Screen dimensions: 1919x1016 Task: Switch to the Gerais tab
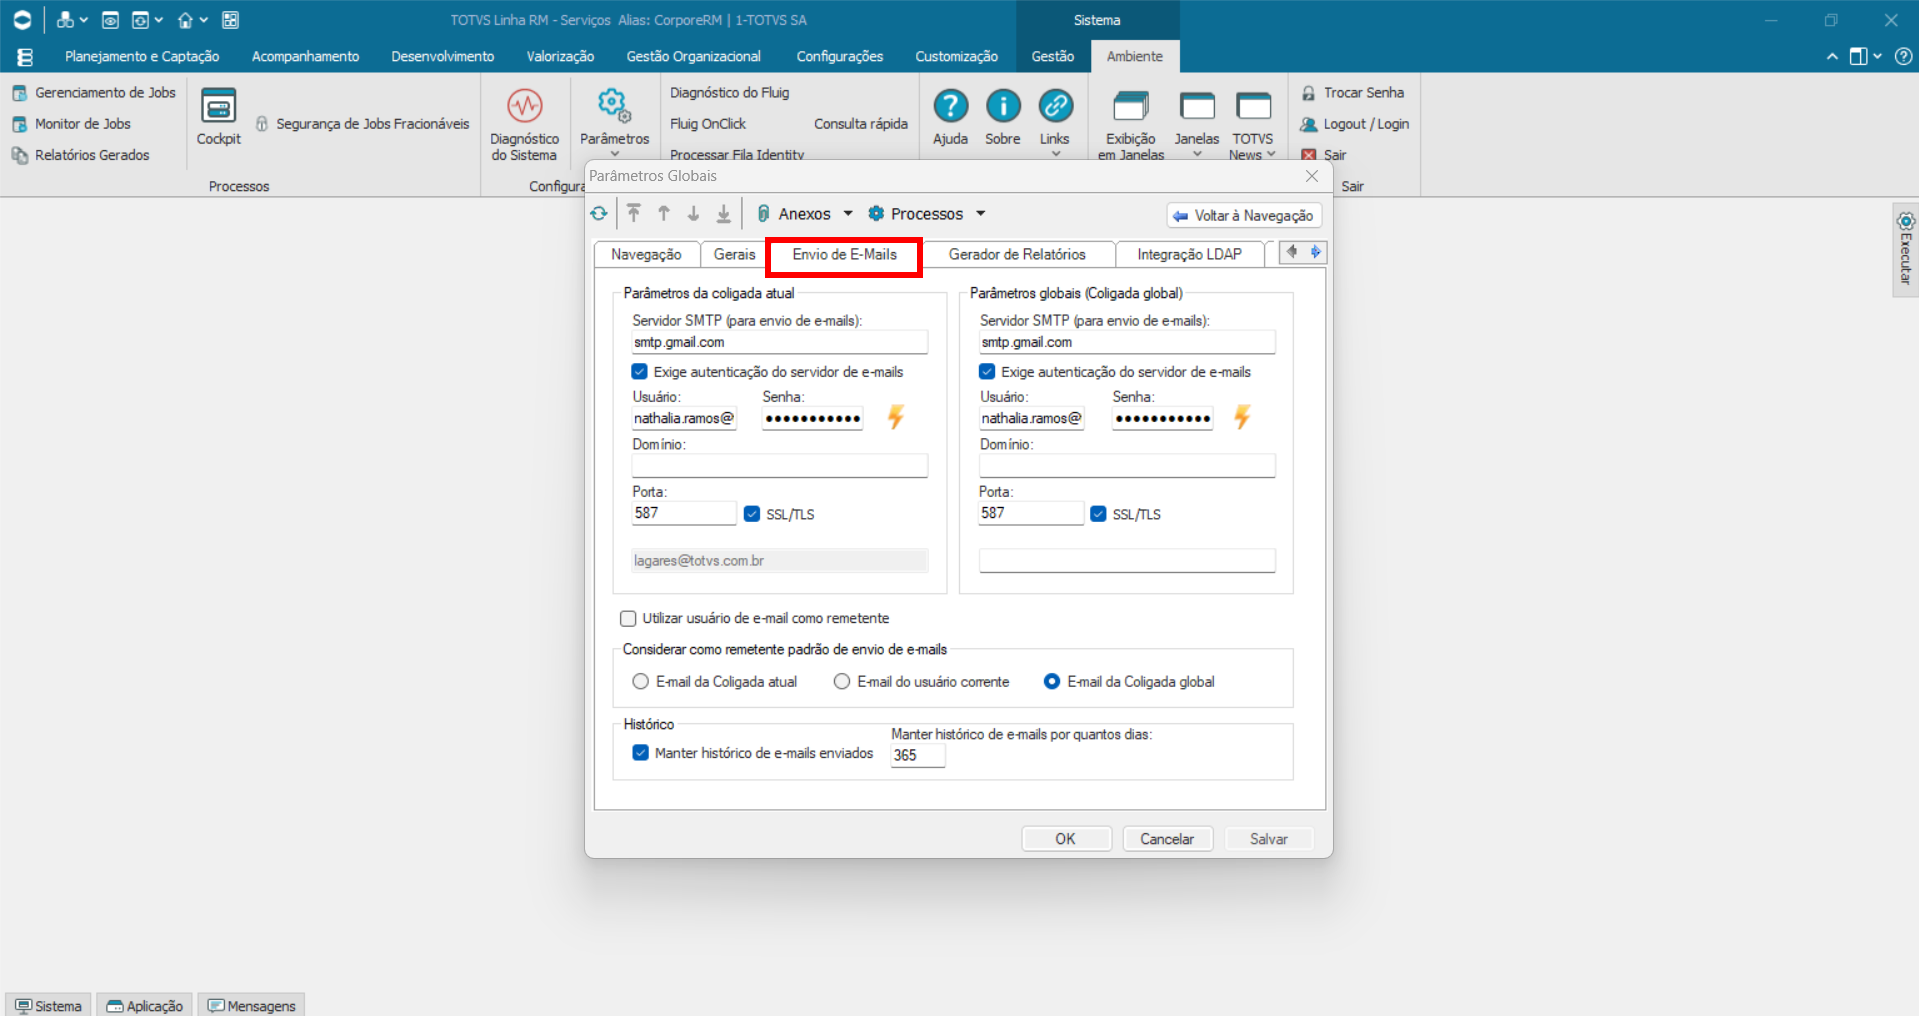point(734,255)
